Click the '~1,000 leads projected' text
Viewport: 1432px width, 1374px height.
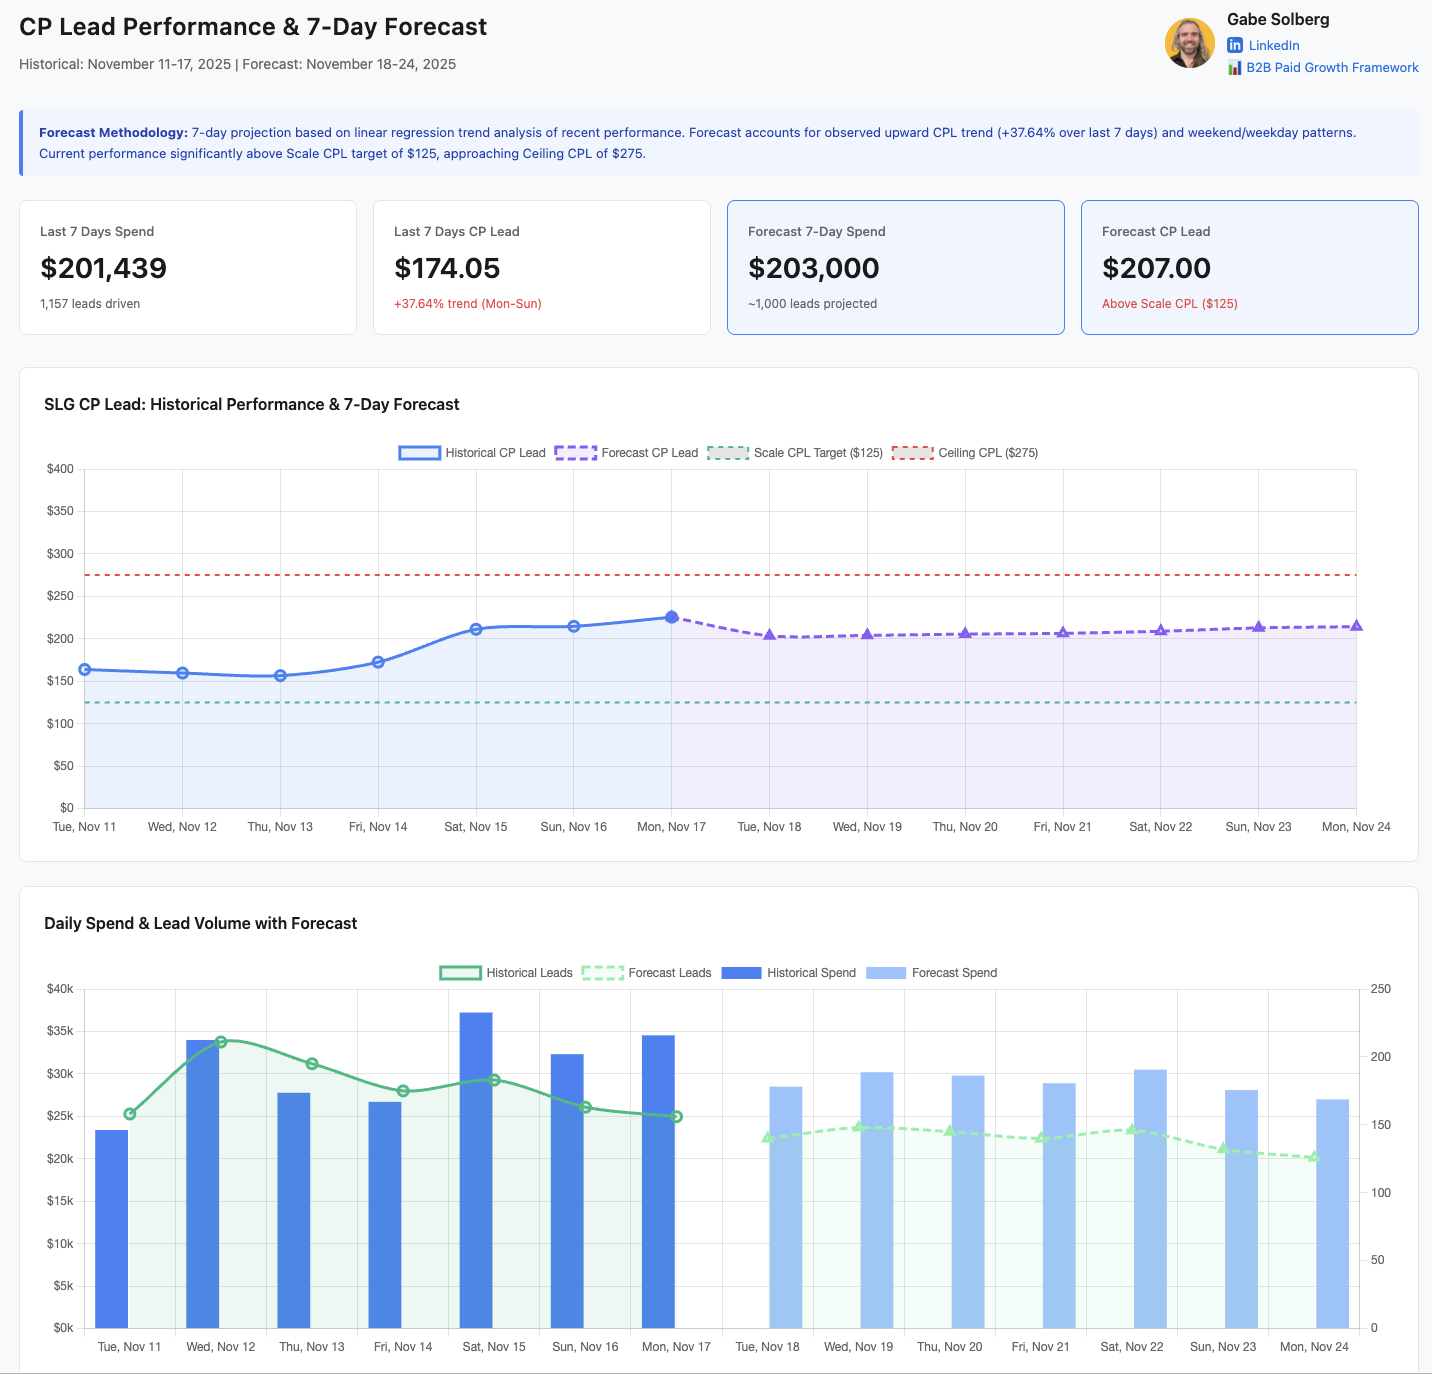[x=812, y=304]
